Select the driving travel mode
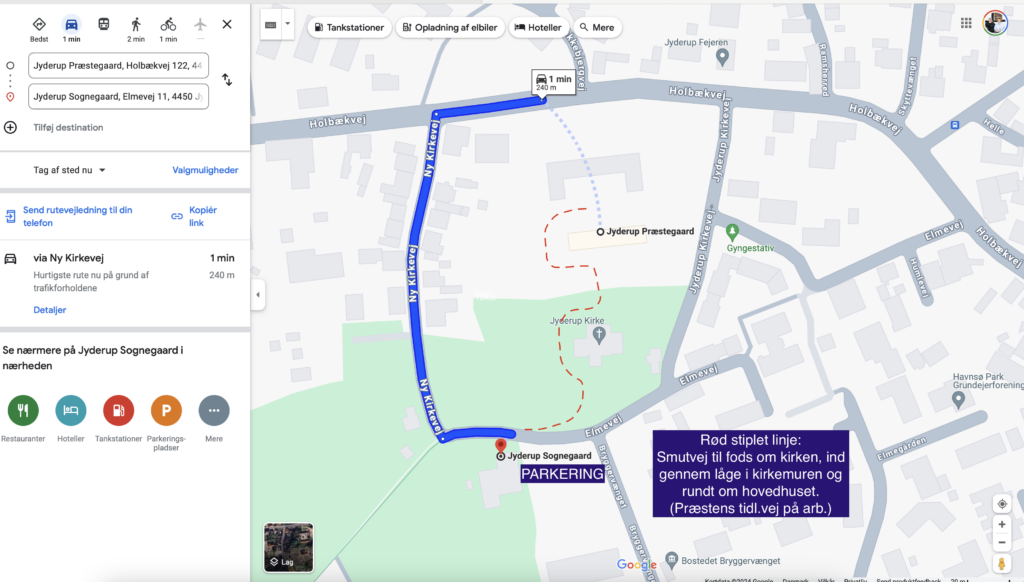Screen dimensions: 1024x582 coord(71,25)
